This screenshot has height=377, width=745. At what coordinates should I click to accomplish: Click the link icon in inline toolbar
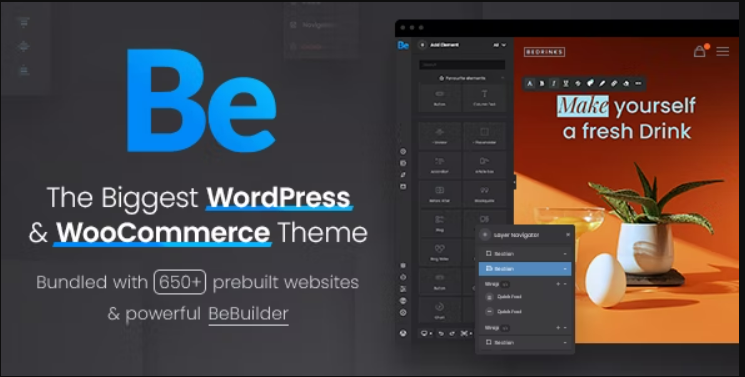[x=614, y=83]
